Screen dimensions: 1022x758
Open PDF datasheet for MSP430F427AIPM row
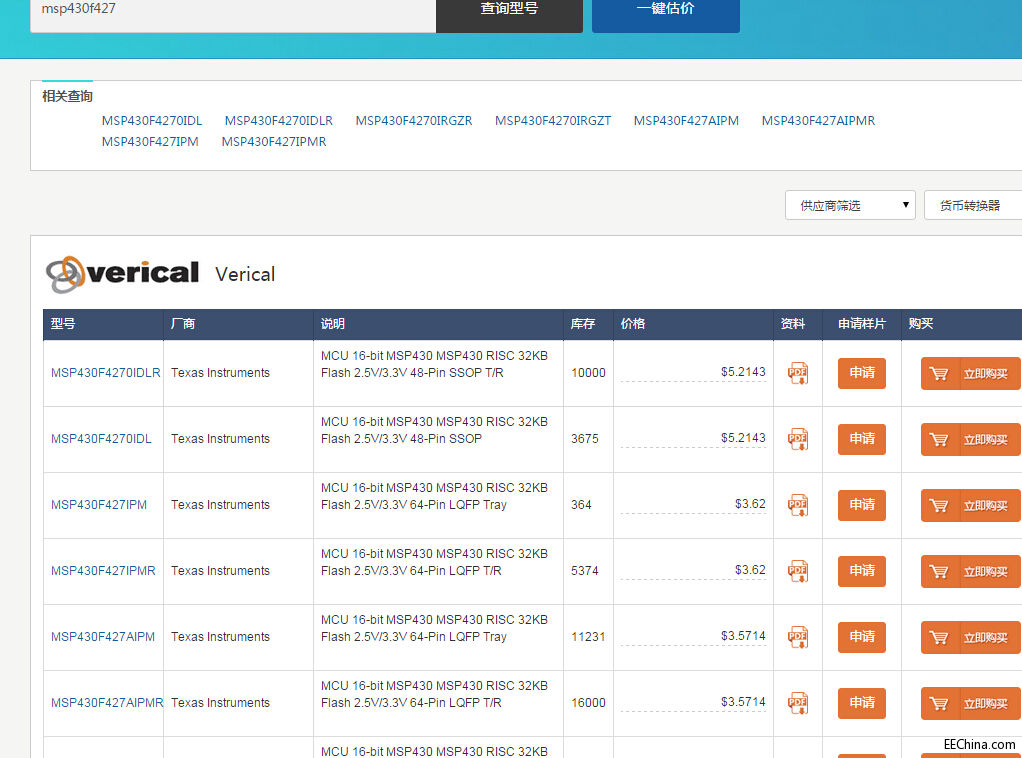point(798,637)
